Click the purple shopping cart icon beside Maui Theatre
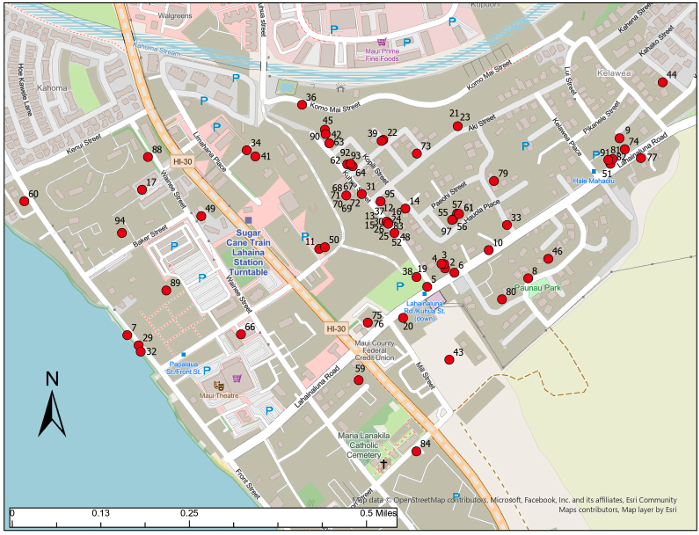Image resolution: width=699 pixels, height=535 pixels. pyautogui.click(x=237, y=378)
